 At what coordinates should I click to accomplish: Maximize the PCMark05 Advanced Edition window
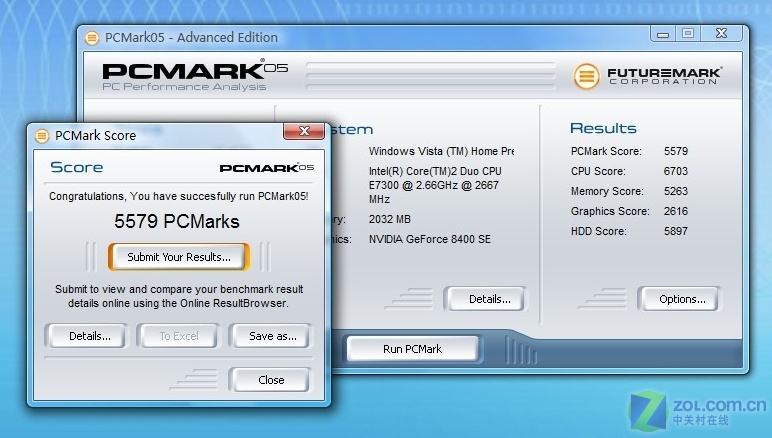click(688, 33)
